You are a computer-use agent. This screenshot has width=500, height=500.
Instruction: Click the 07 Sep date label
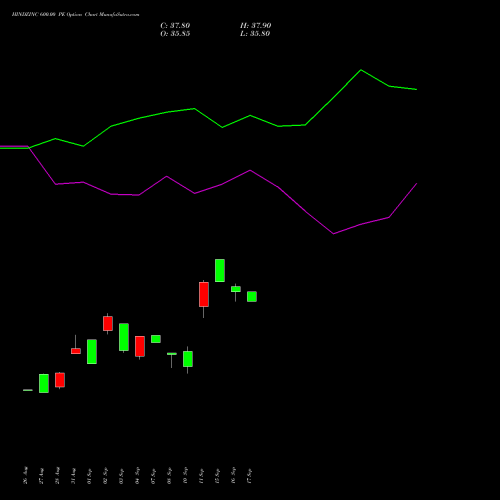(x=154, y=475)
